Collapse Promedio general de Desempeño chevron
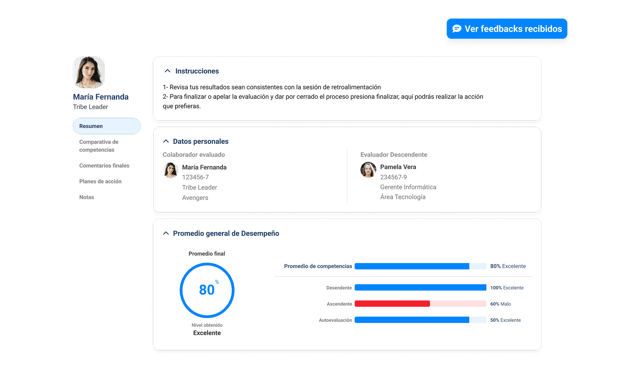640x373 pixels. (166, 233)
